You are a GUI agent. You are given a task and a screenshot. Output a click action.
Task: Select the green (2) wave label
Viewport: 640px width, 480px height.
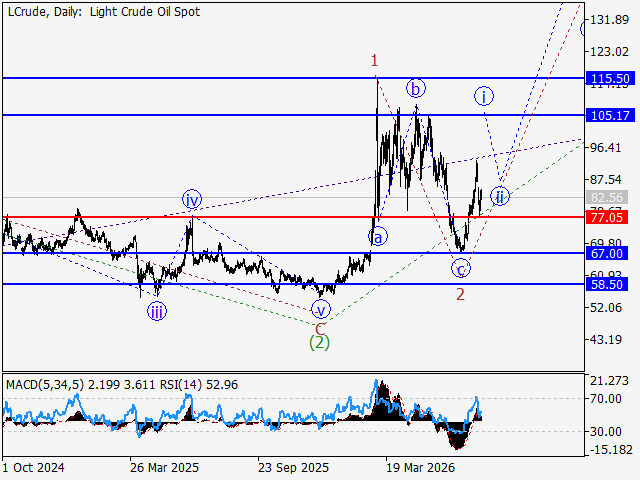click(x=319, y=342)
